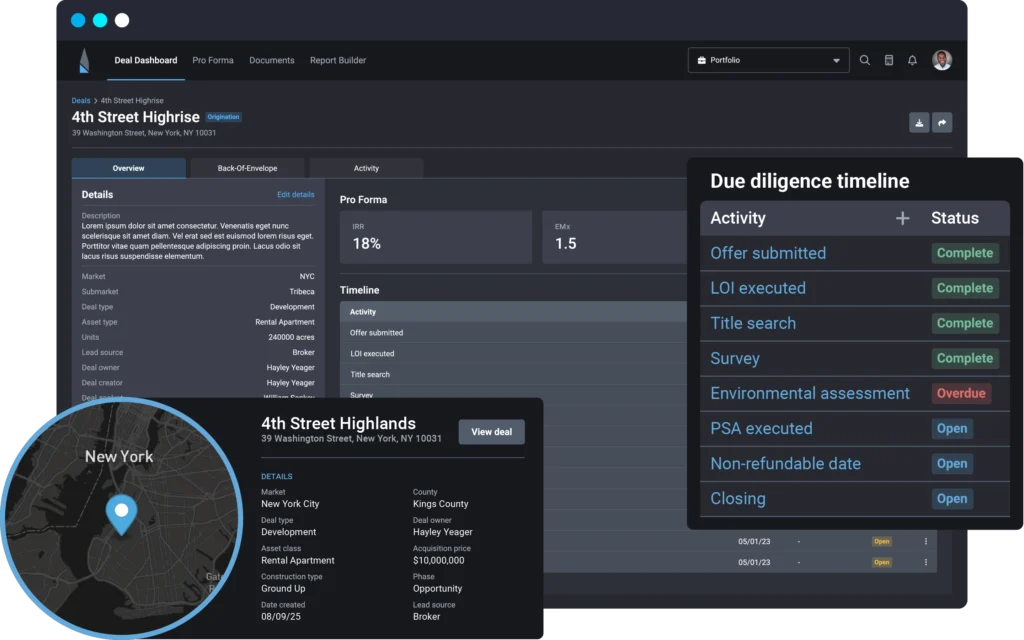Open kebab menu of last timeline row

(x=926, y=562)
